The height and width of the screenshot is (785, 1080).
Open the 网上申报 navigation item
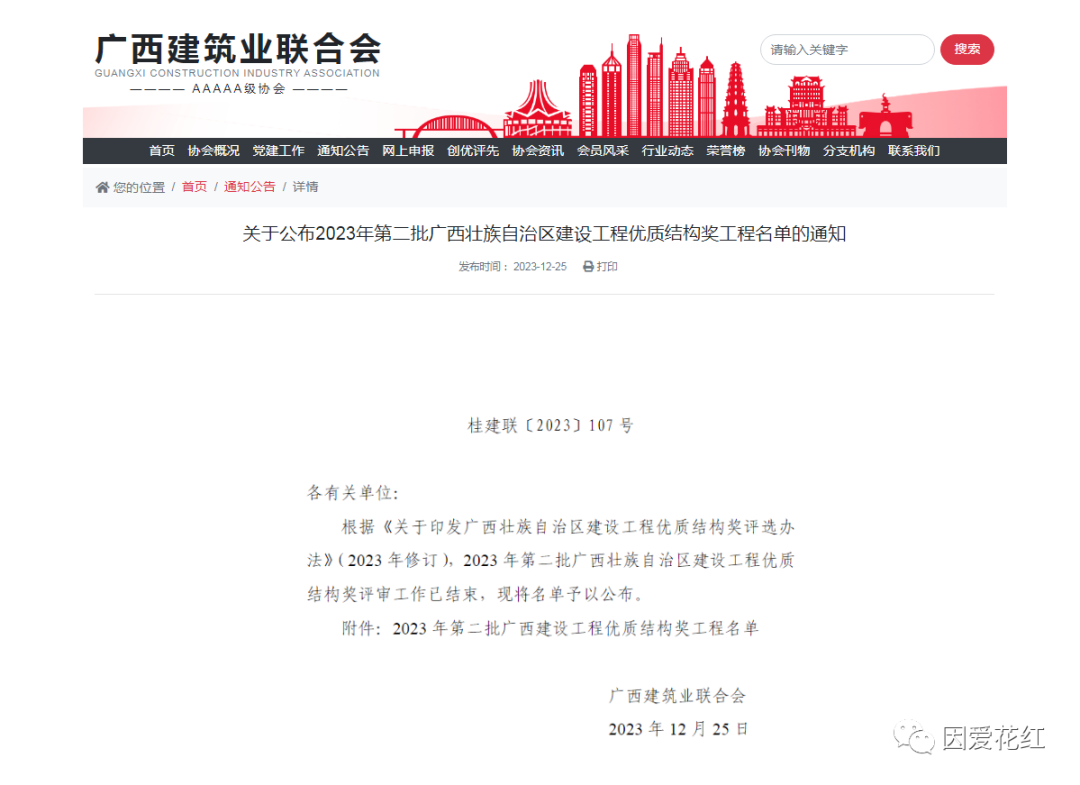(x=408, y=151)
